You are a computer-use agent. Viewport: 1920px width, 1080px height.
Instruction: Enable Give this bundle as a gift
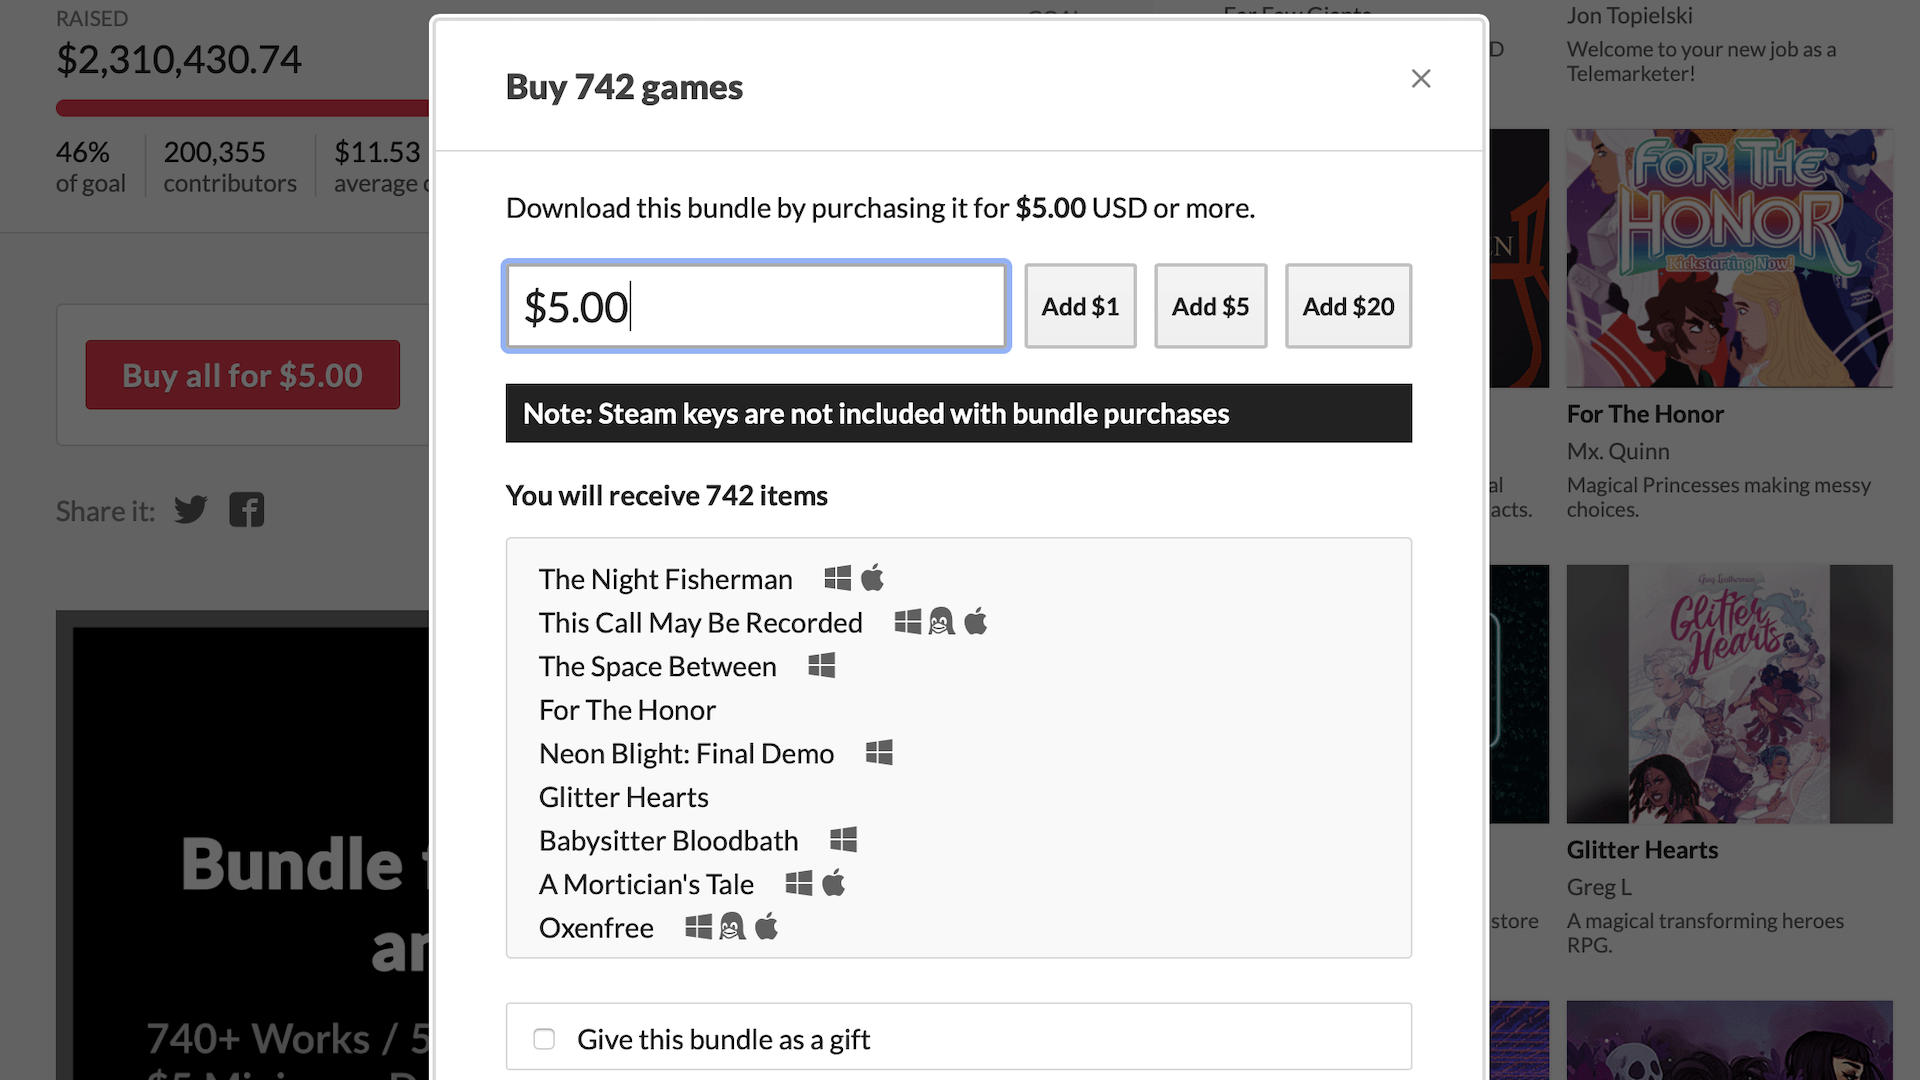tap(544, 1039)
